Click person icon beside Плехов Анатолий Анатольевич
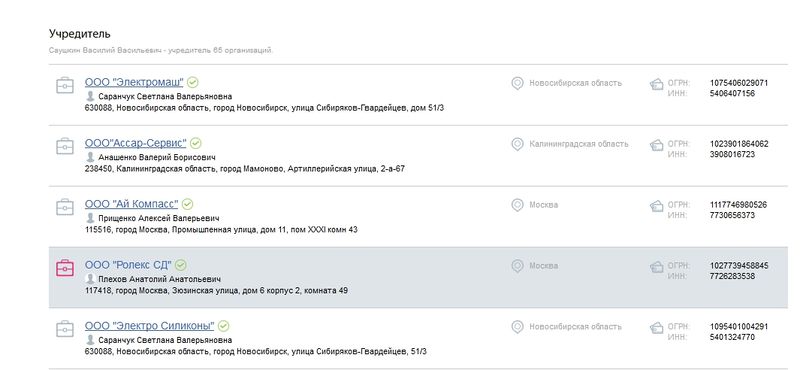This screenshot has width=800, height=370. (90, 279)
